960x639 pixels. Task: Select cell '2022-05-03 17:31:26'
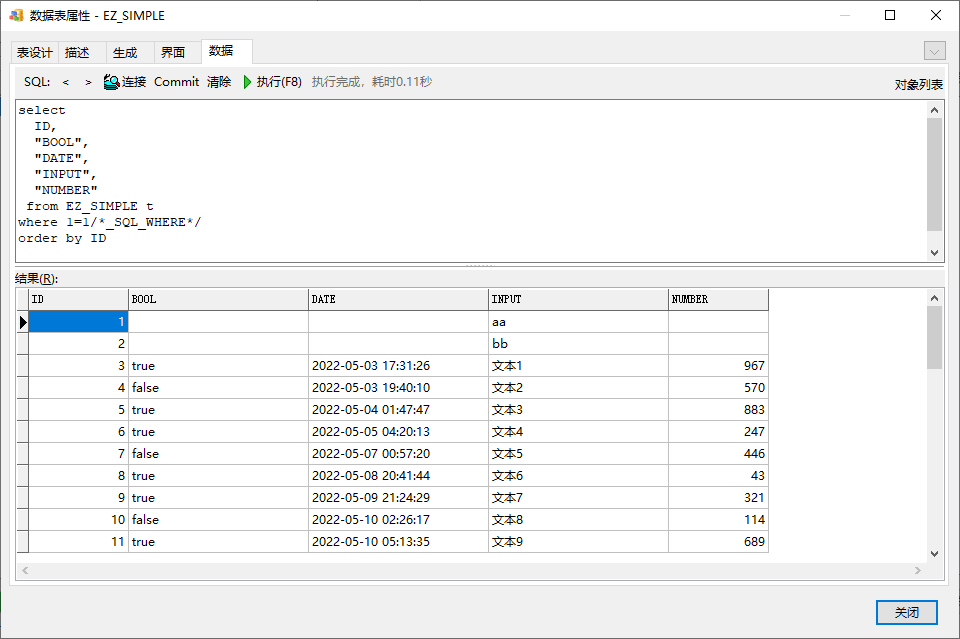pyautogui.click(x=398, y=366)
